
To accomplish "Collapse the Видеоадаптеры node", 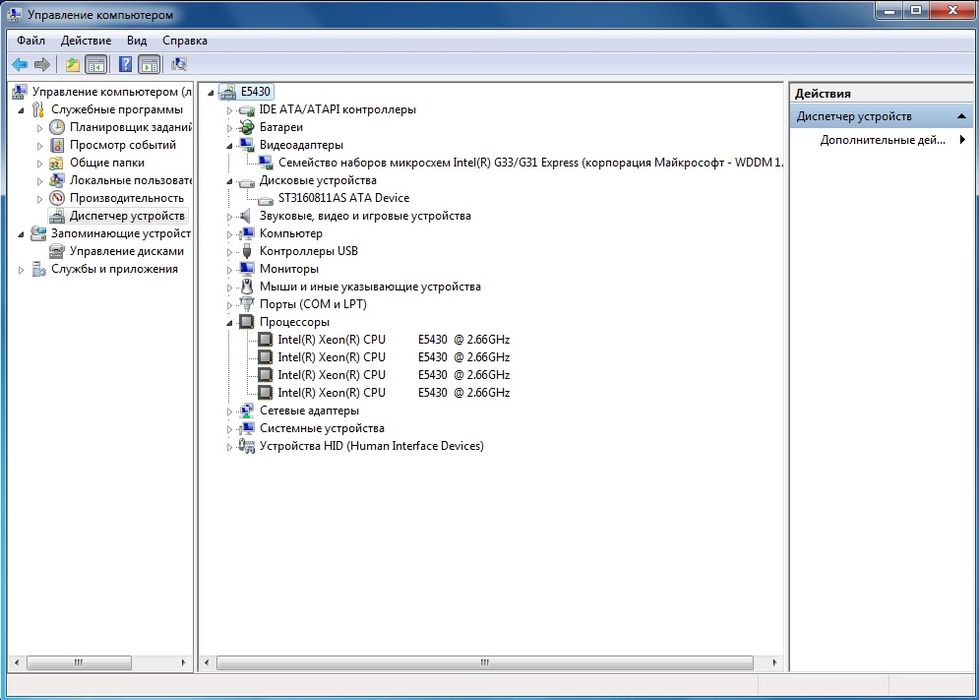I will [229, 145].
